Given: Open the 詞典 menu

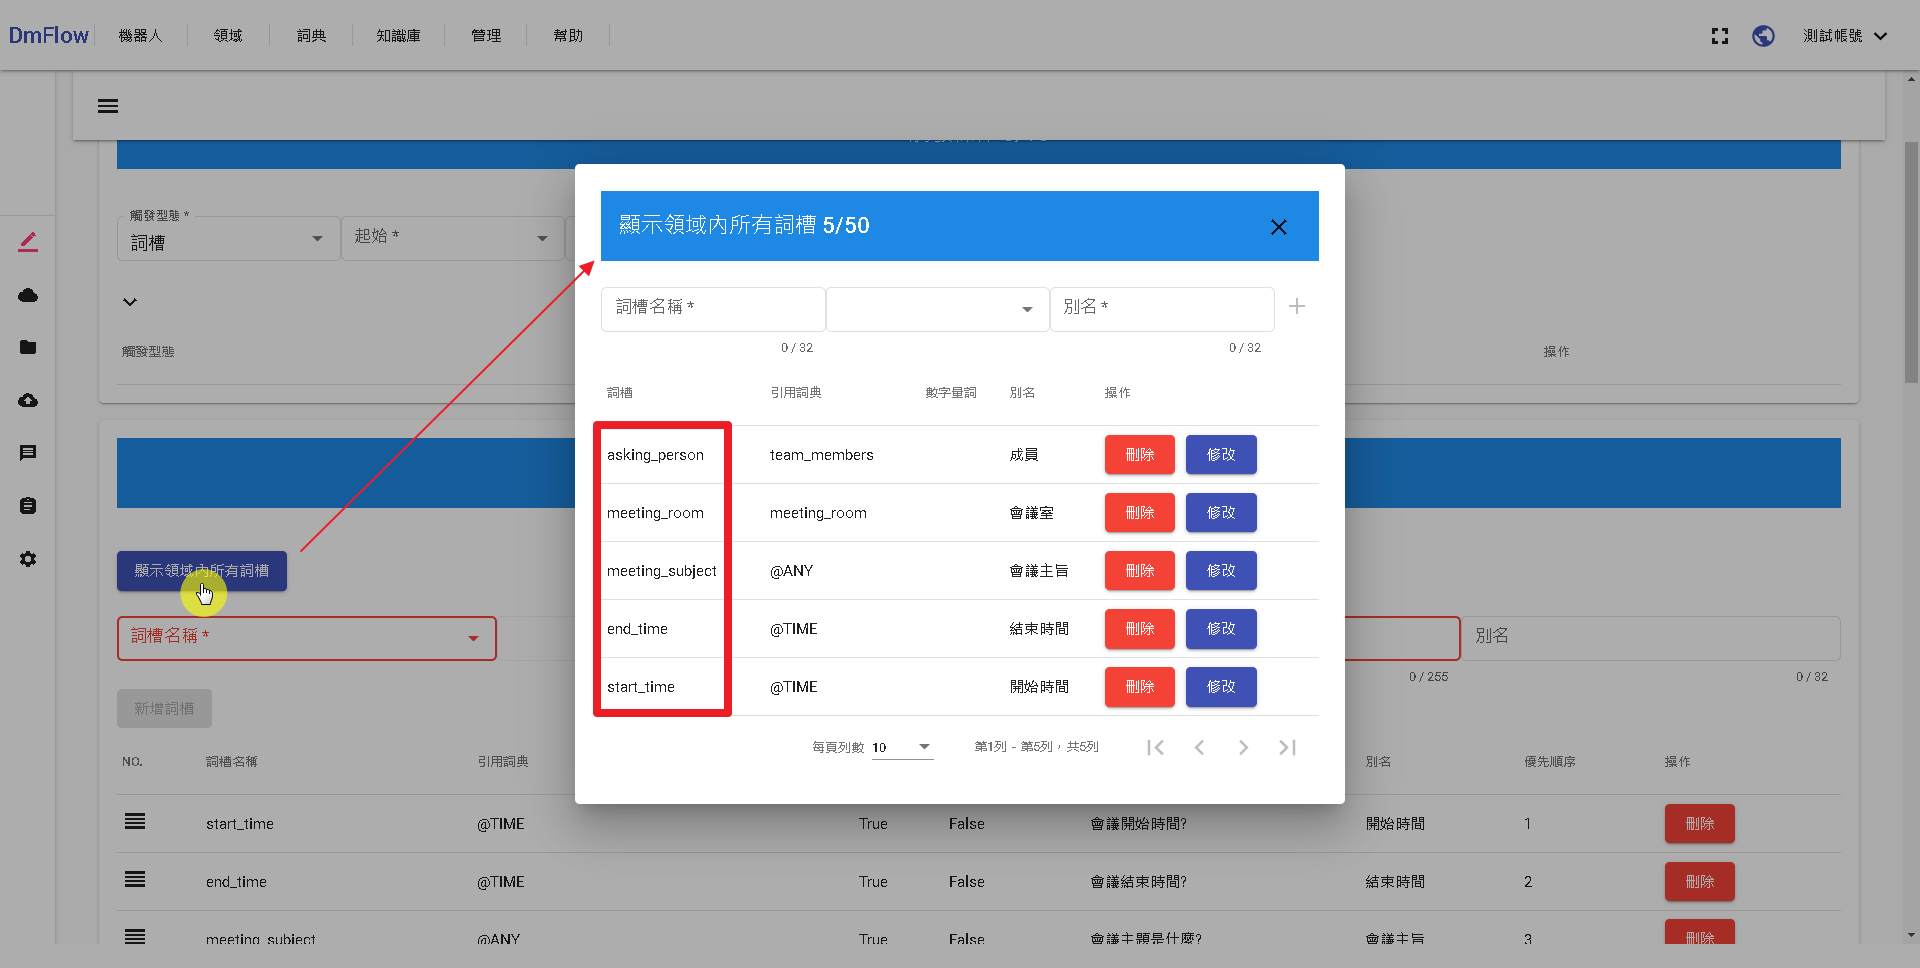Looking at the screenshot, I should [311, 36].
